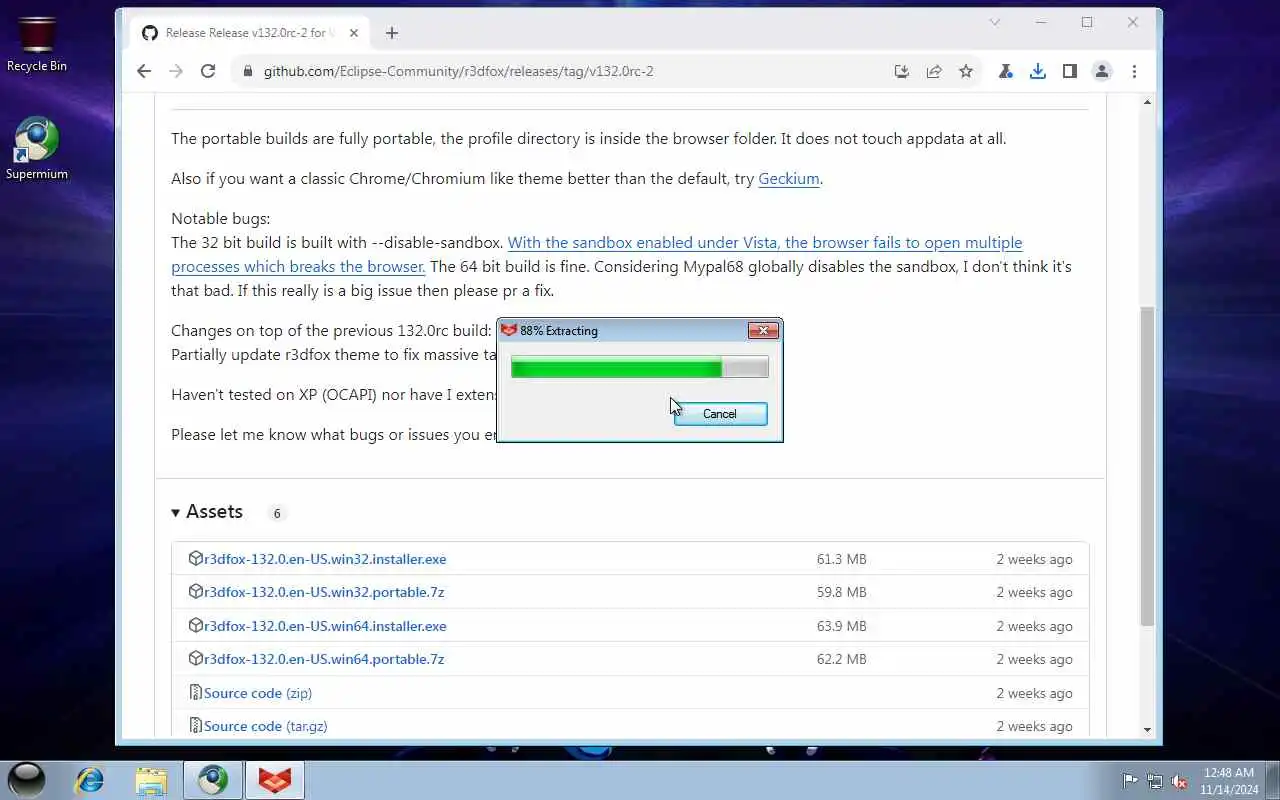Open the tab search dropdown chevron
1280x800 pixels.
995,22
